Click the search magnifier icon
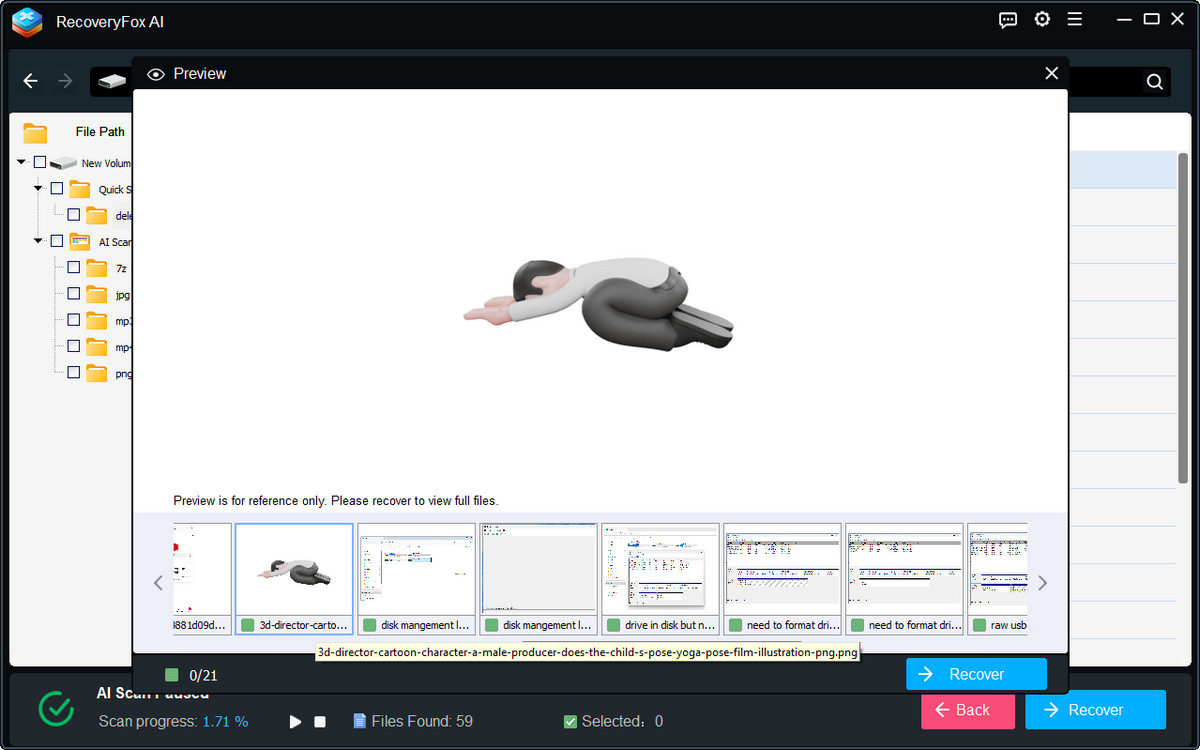The height and width of the screenshot is (750, 1200). (1154, 82)
